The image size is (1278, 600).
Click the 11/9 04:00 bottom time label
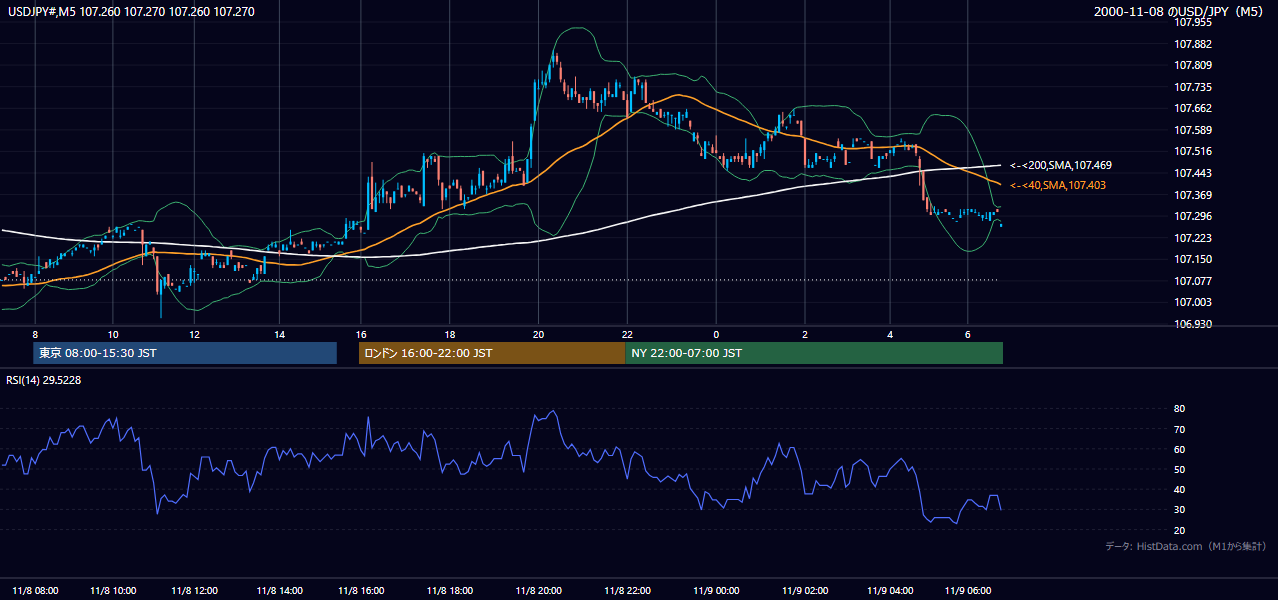point(891,590)
